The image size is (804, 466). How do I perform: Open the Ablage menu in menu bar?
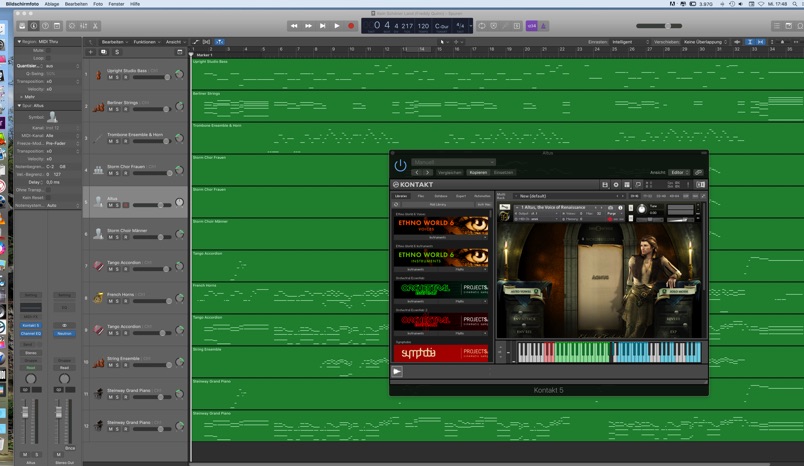click(51, 4)
